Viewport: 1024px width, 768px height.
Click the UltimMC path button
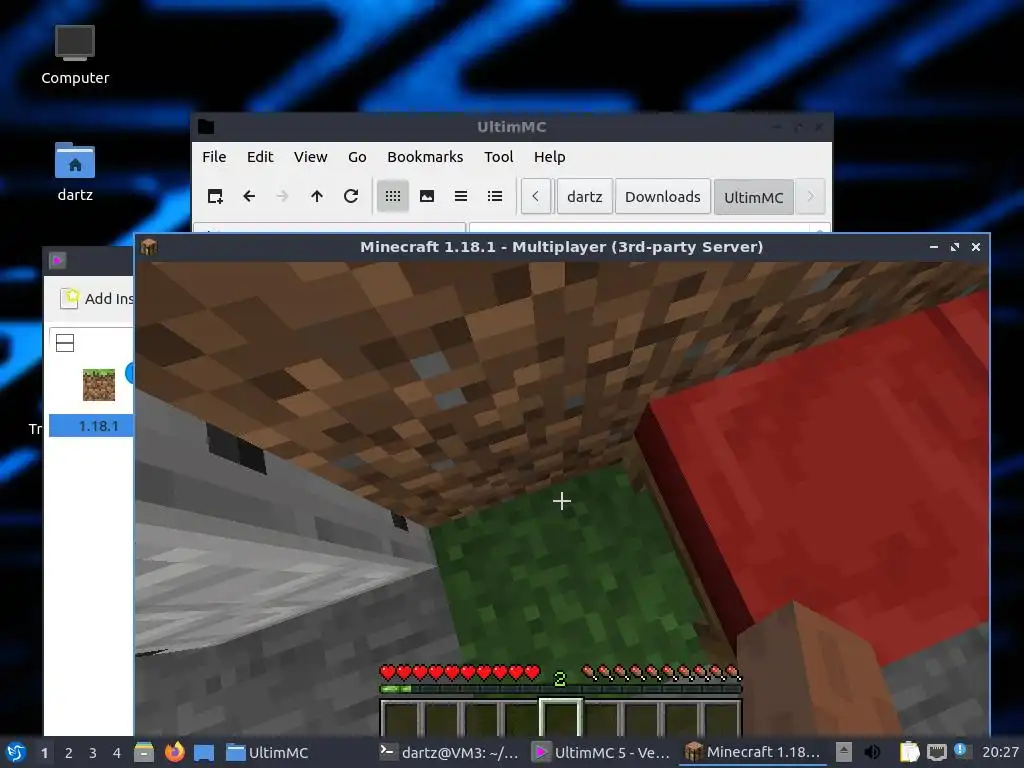[754, 197]
